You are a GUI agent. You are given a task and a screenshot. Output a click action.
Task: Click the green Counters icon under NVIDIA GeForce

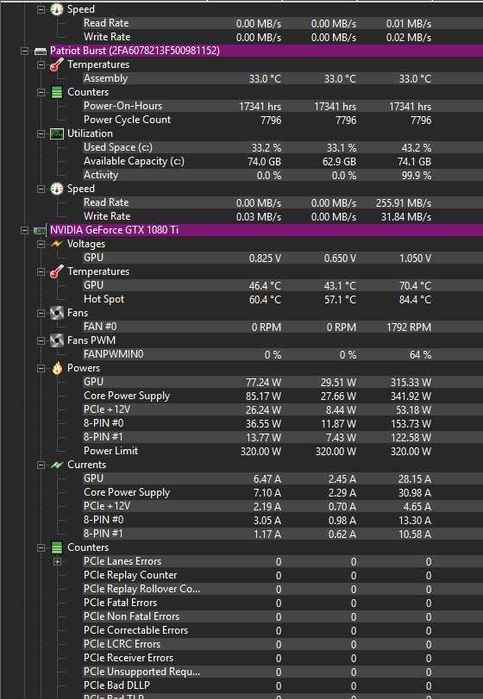pos(57,547)
